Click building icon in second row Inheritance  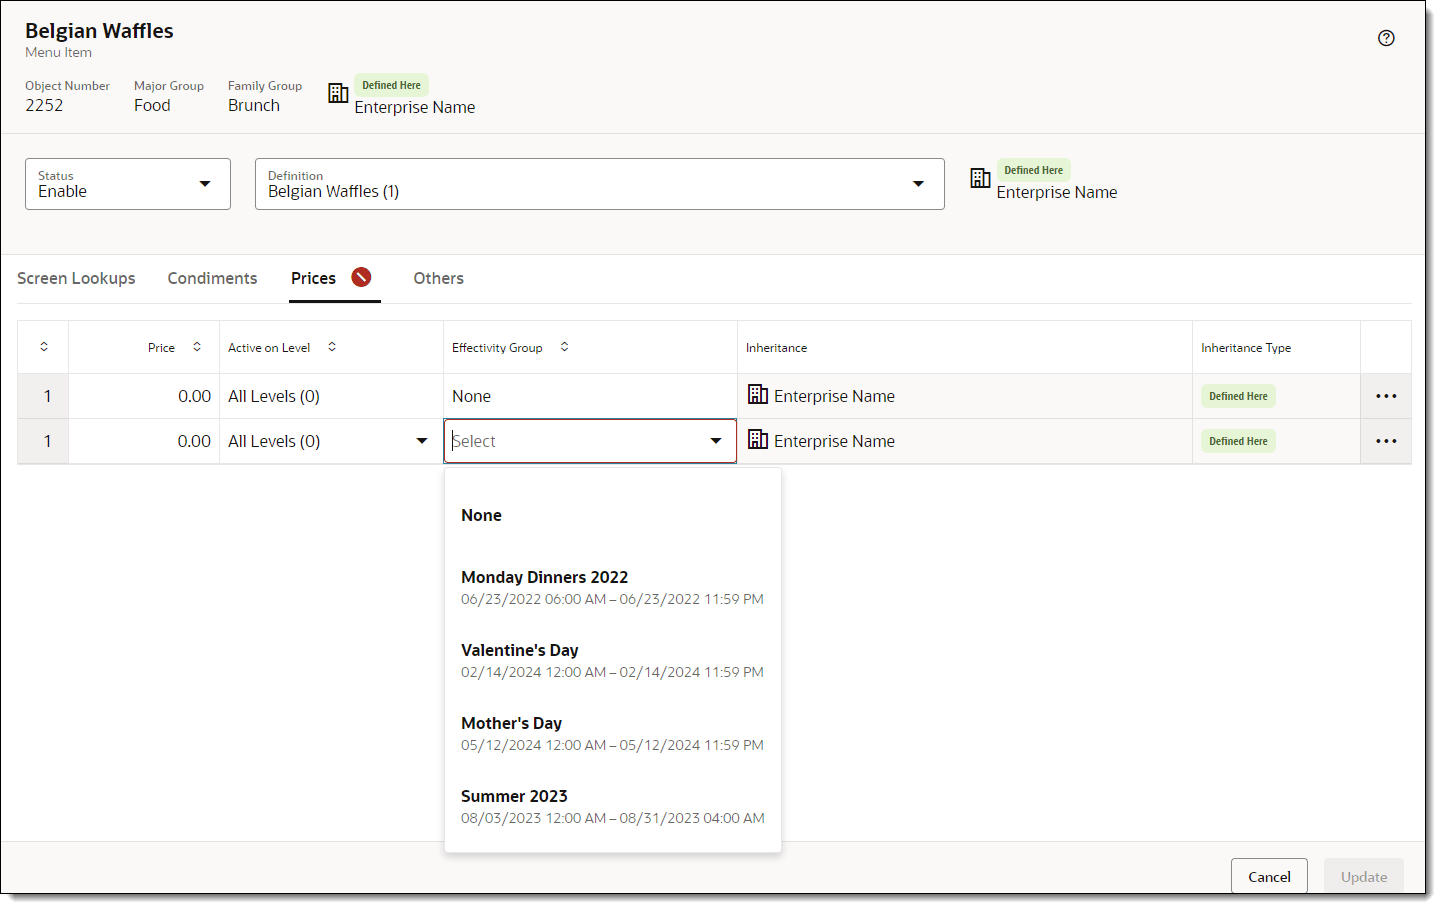click(x=758, y=439)
